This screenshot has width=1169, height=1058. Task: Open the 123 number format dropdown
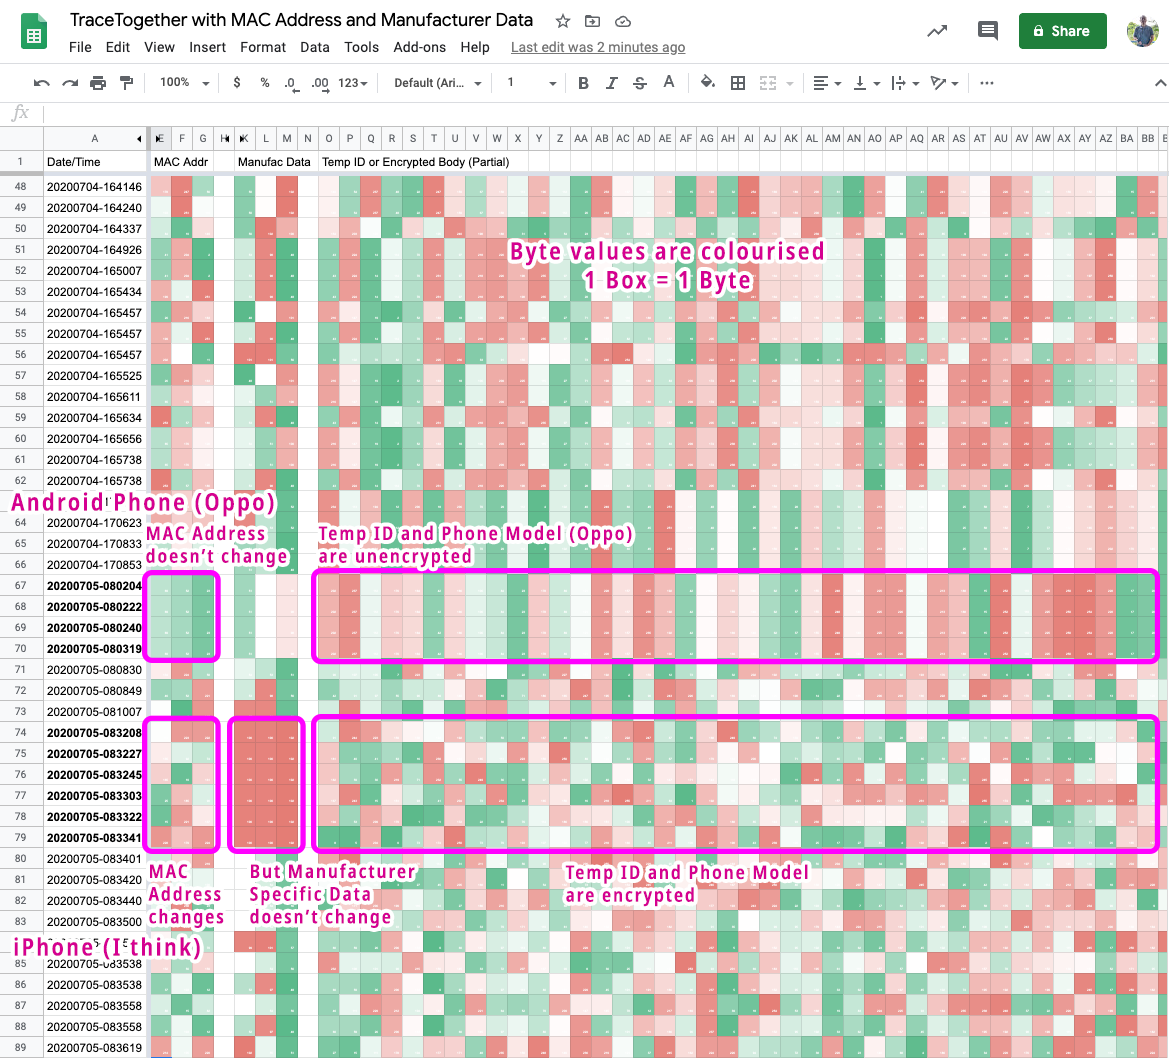click(353, 83)
